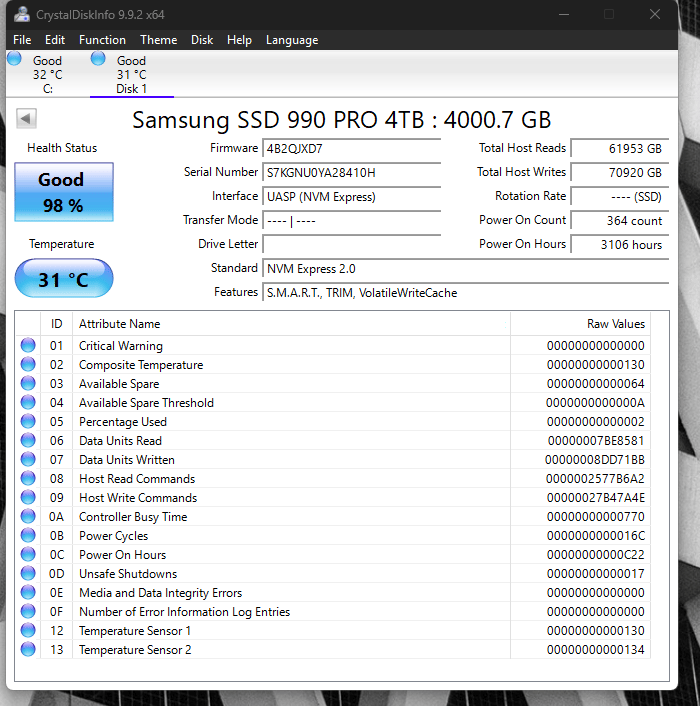Viewport: 700px width, 706px height.
Task: Click the Firmware field 4B2QJXD7
Action: [352, 149]
